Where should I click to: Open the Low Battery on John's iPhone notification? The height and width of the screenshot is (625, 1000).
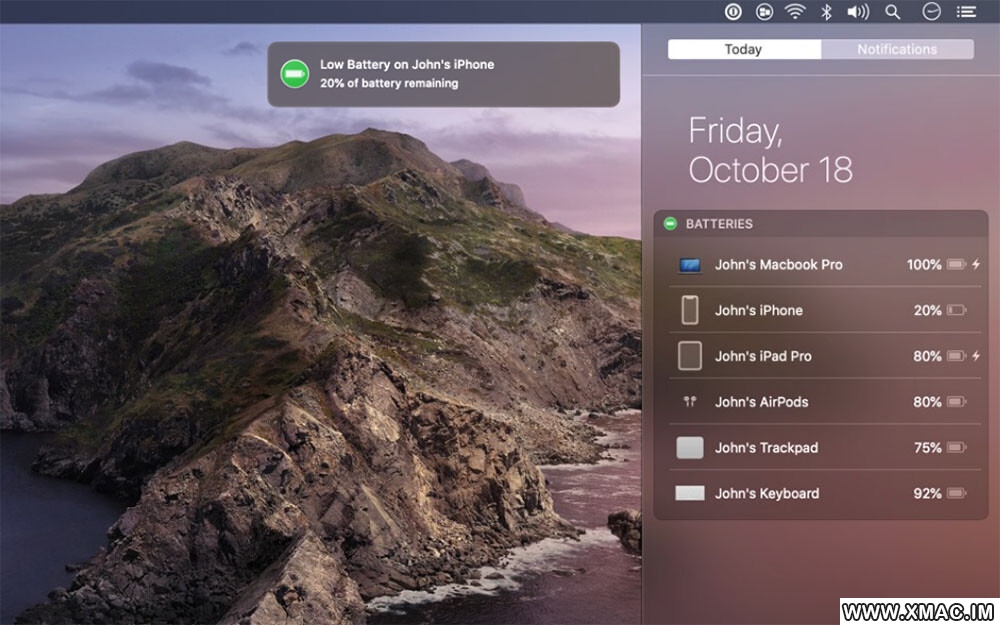click(443, 74)
